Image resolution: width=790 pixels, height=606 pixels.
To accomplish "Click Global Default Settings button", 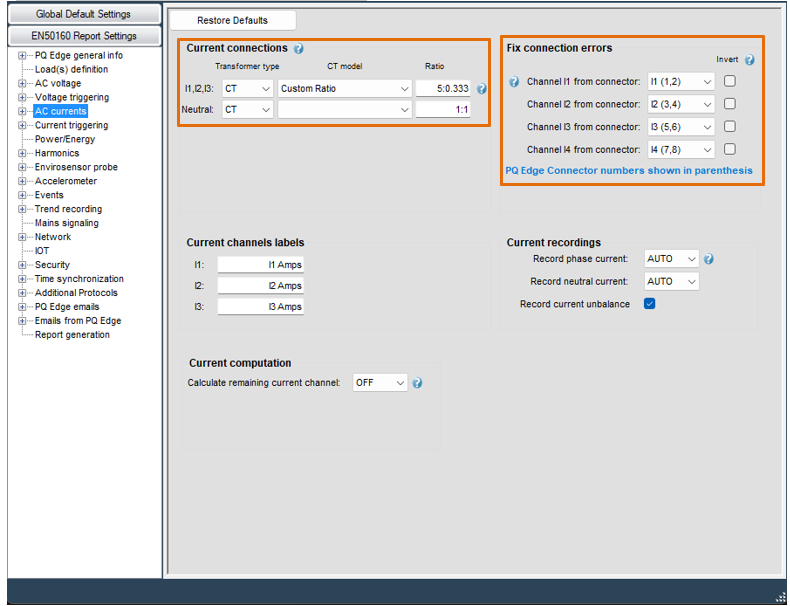I will click(84, 14).
